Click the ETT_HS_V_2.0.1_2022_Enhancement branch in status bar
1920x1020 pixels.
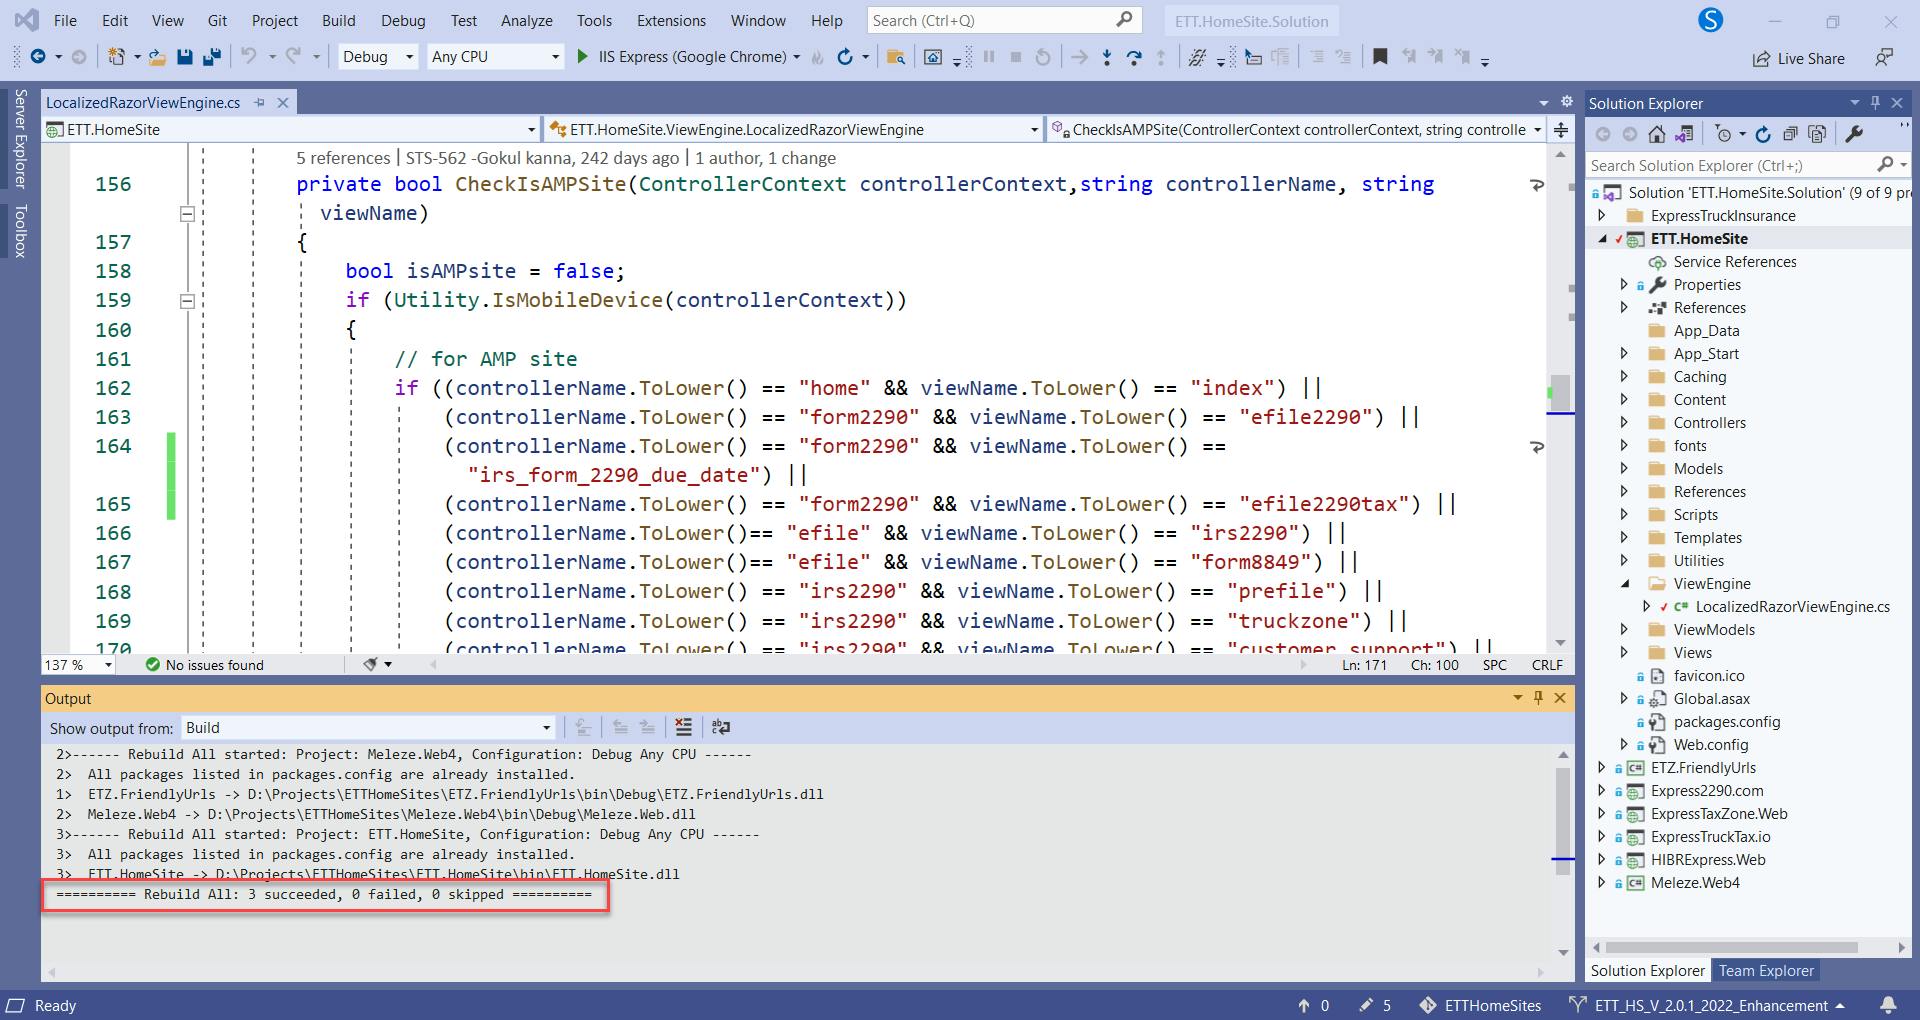click(x=1708, y=1005)
